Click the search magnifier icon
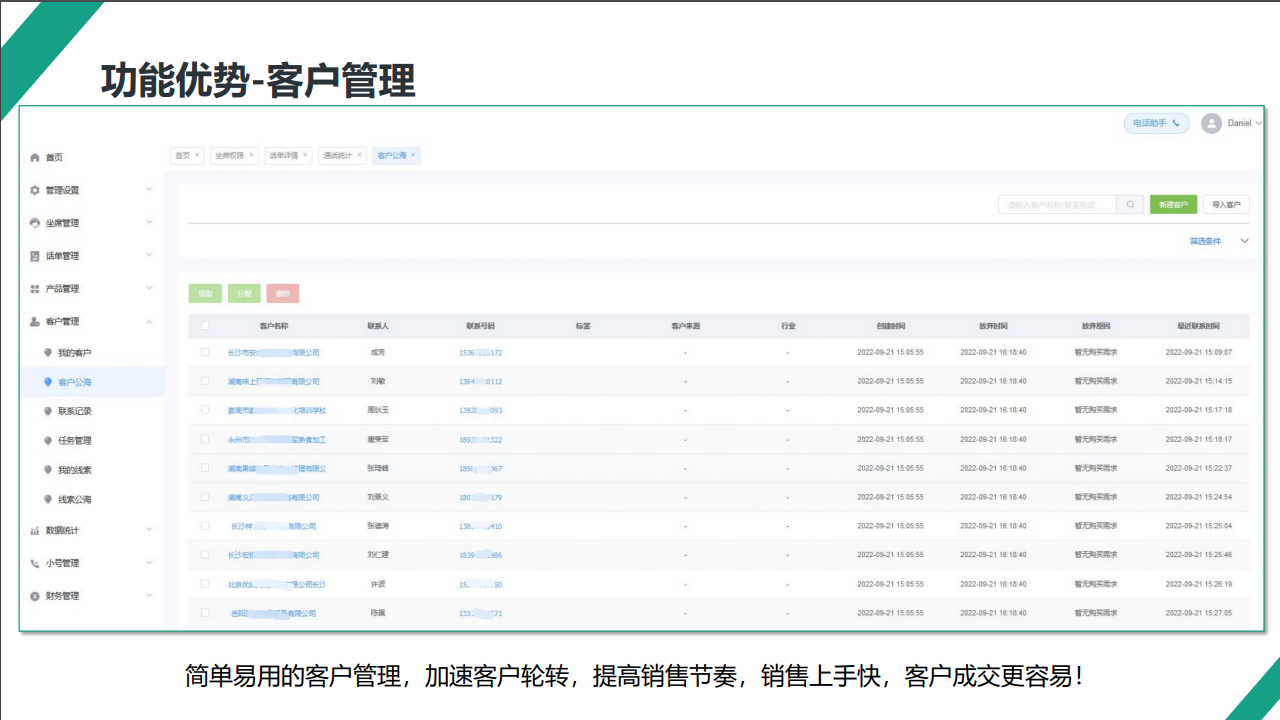Screen dimensions: 1280x720 coord(1130,205)
